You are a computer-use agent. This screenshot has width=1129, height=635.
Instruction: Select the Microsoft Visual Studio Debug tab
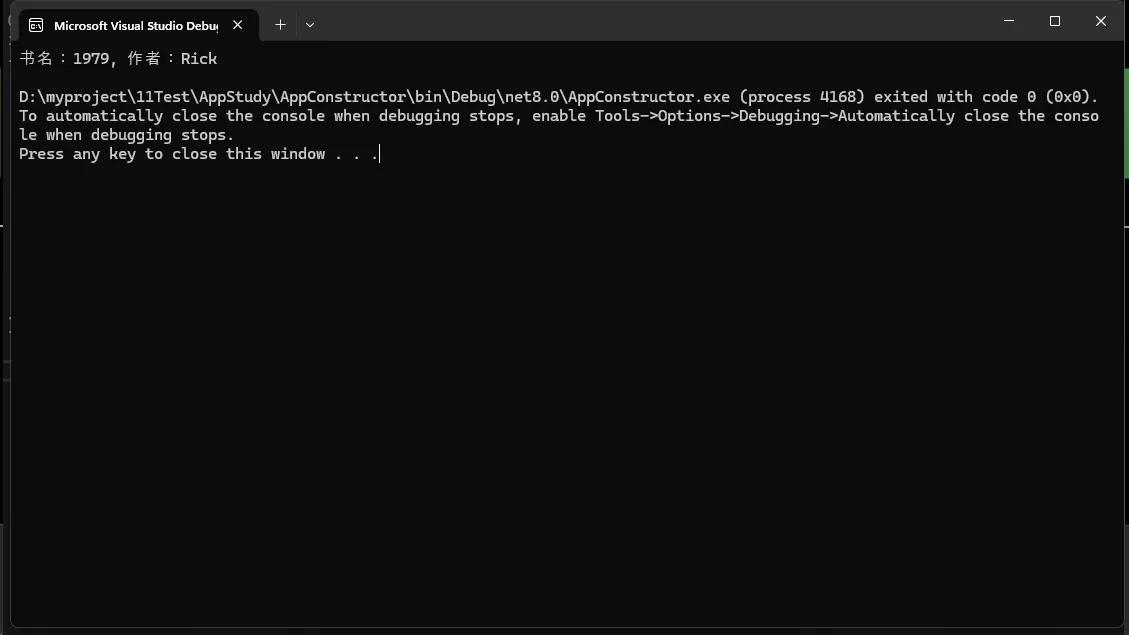coord(138,25)
